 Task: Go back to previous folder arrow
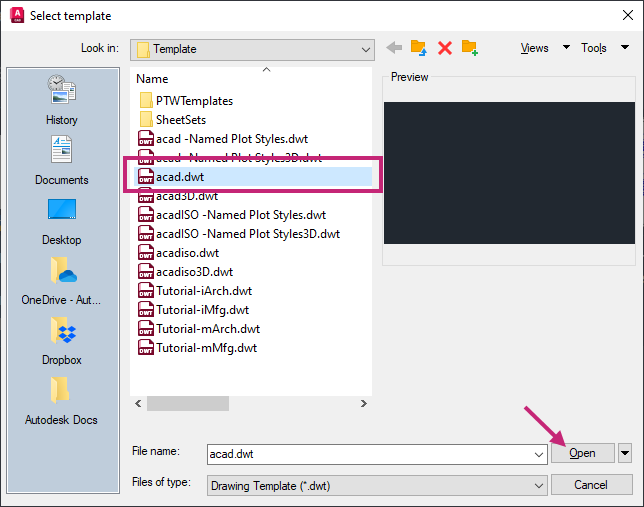point(394,48)
